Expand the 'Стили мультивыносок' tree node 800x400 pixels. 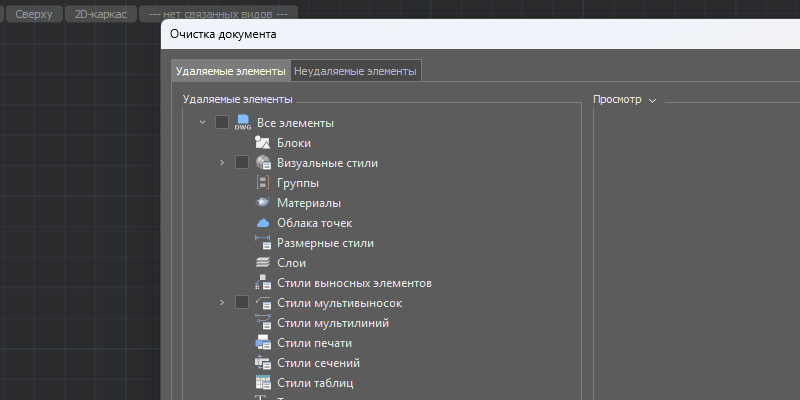(x=222, y=303)
